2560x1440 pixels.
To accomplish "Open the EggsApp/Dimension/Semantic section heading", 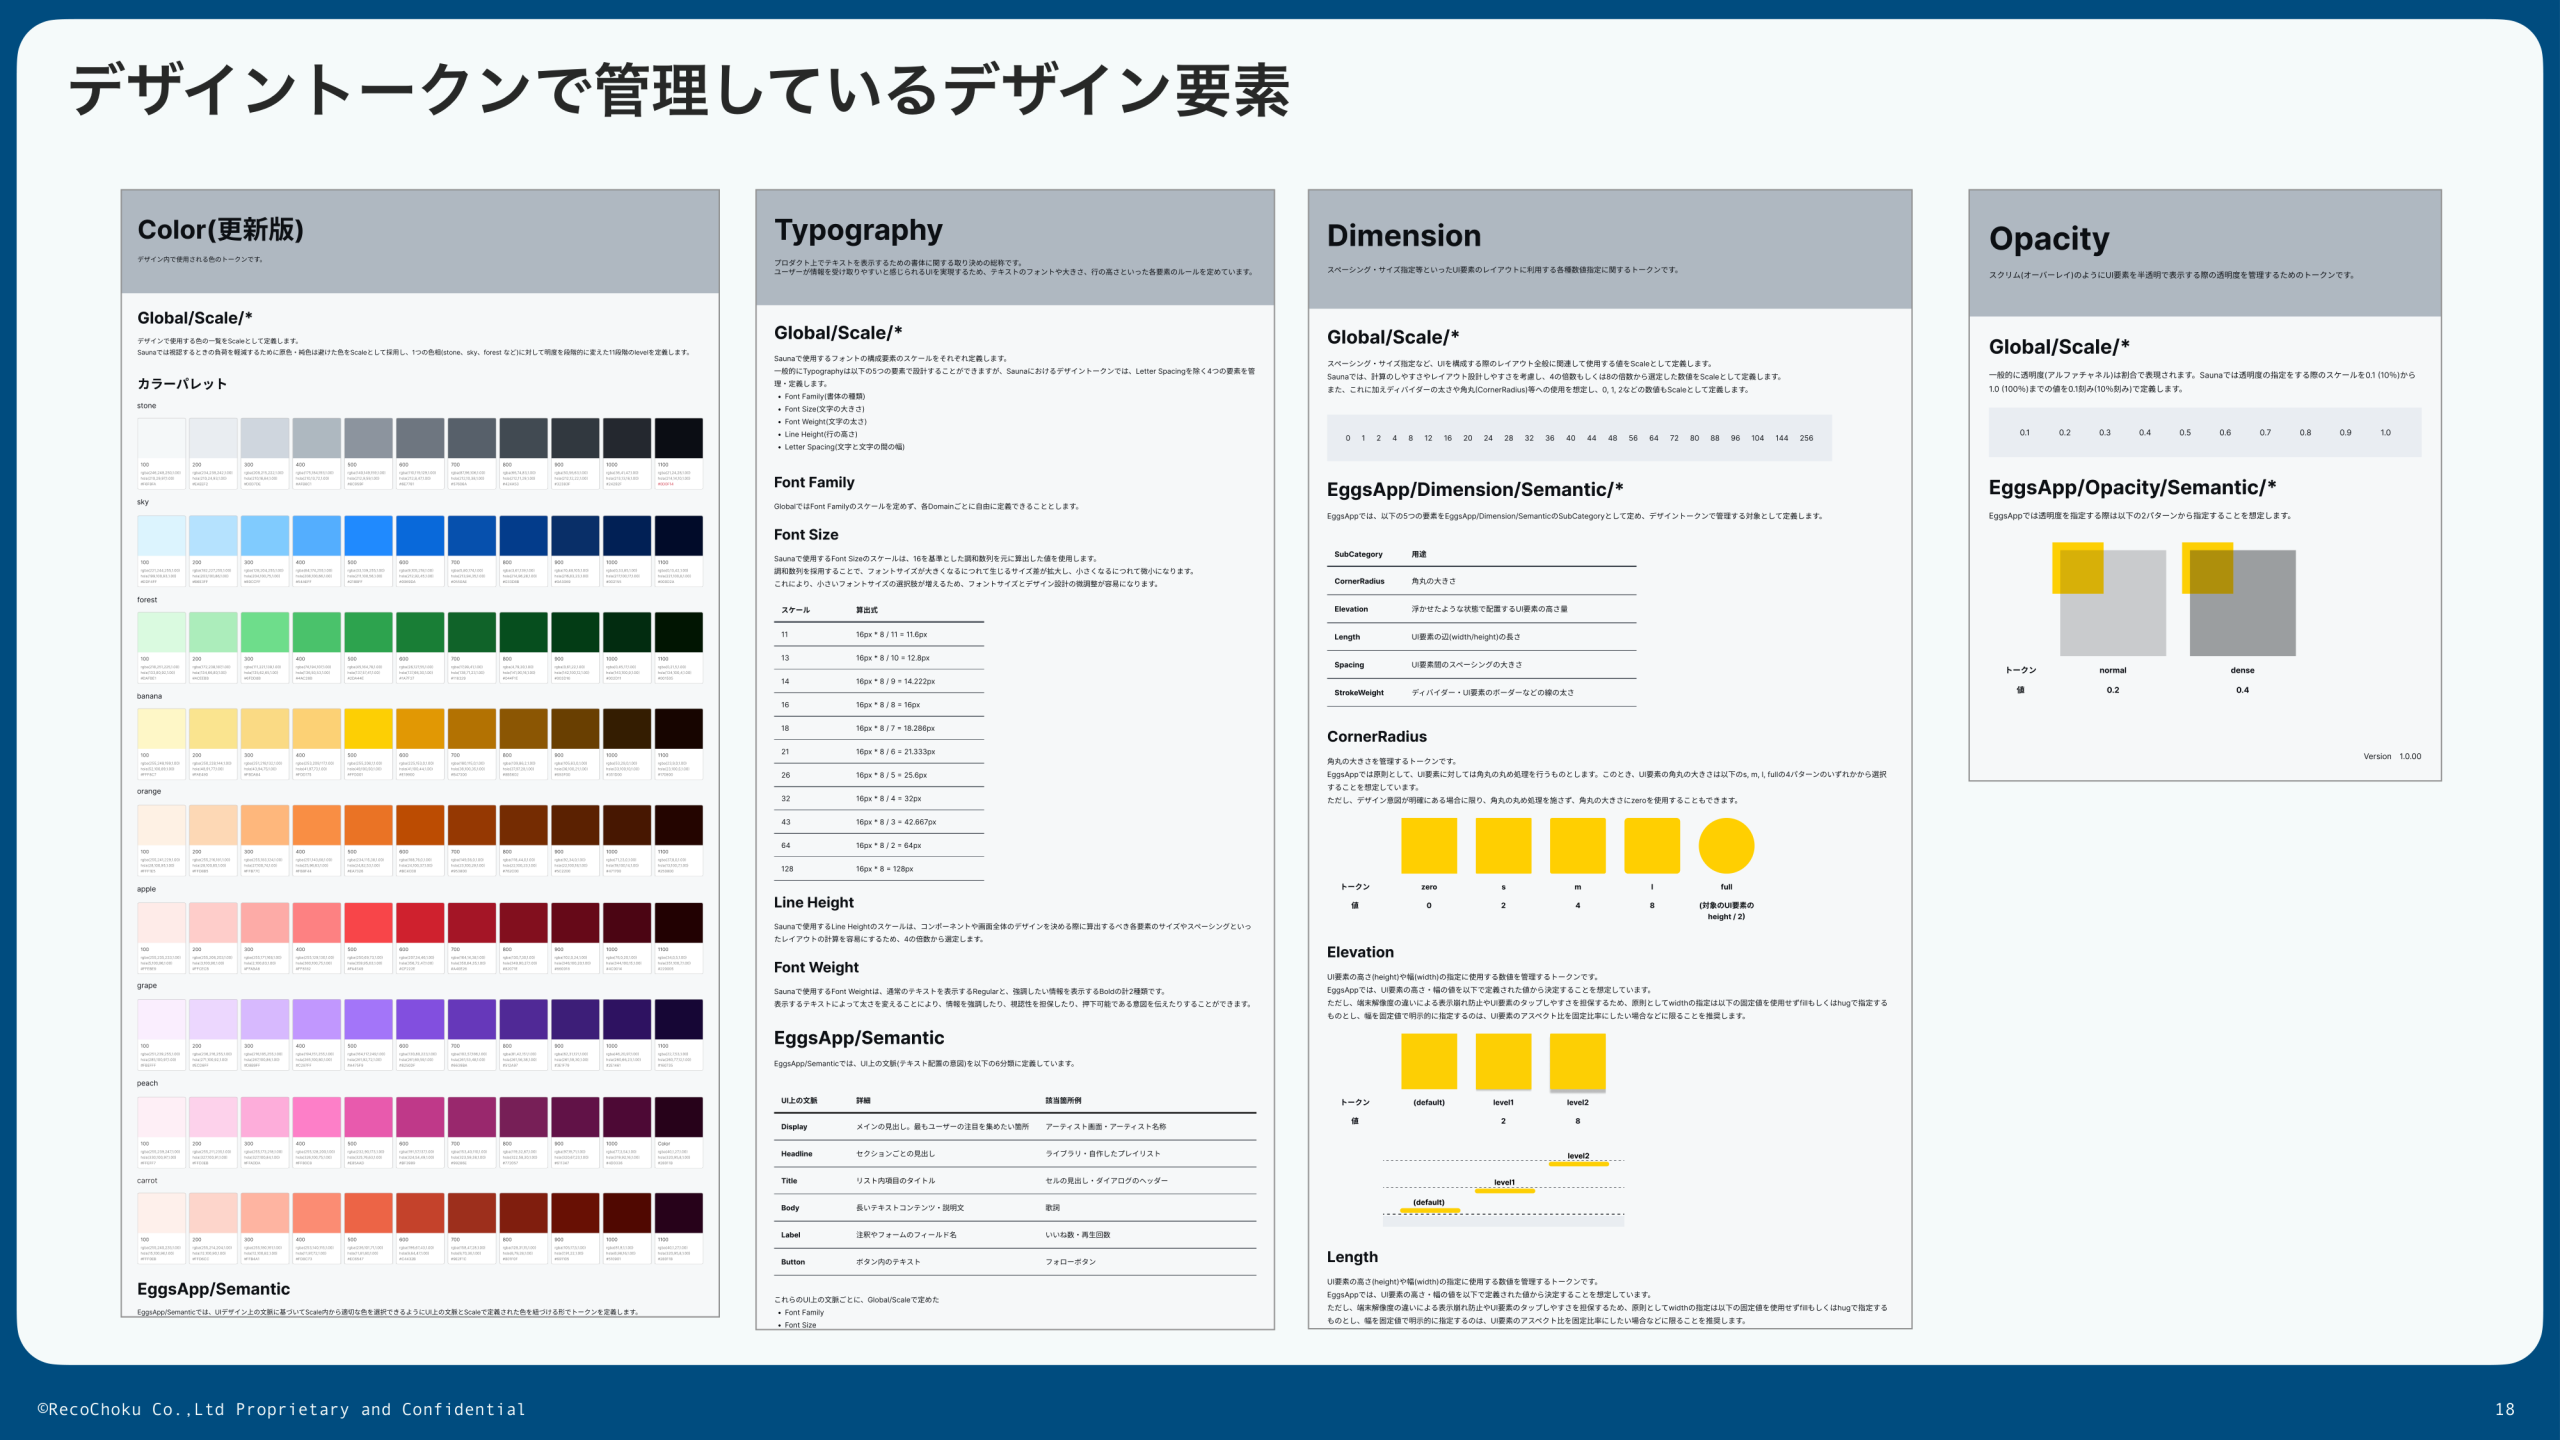I will pos(1475,489).
